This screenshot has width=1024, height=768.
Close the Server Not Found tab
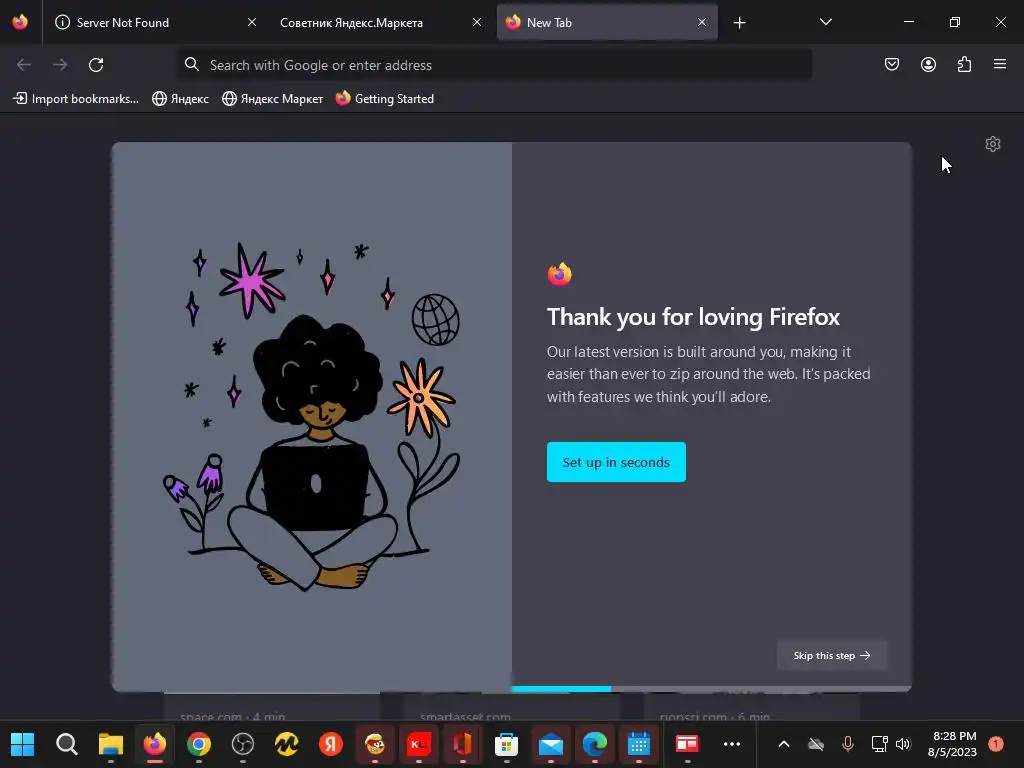252,22
